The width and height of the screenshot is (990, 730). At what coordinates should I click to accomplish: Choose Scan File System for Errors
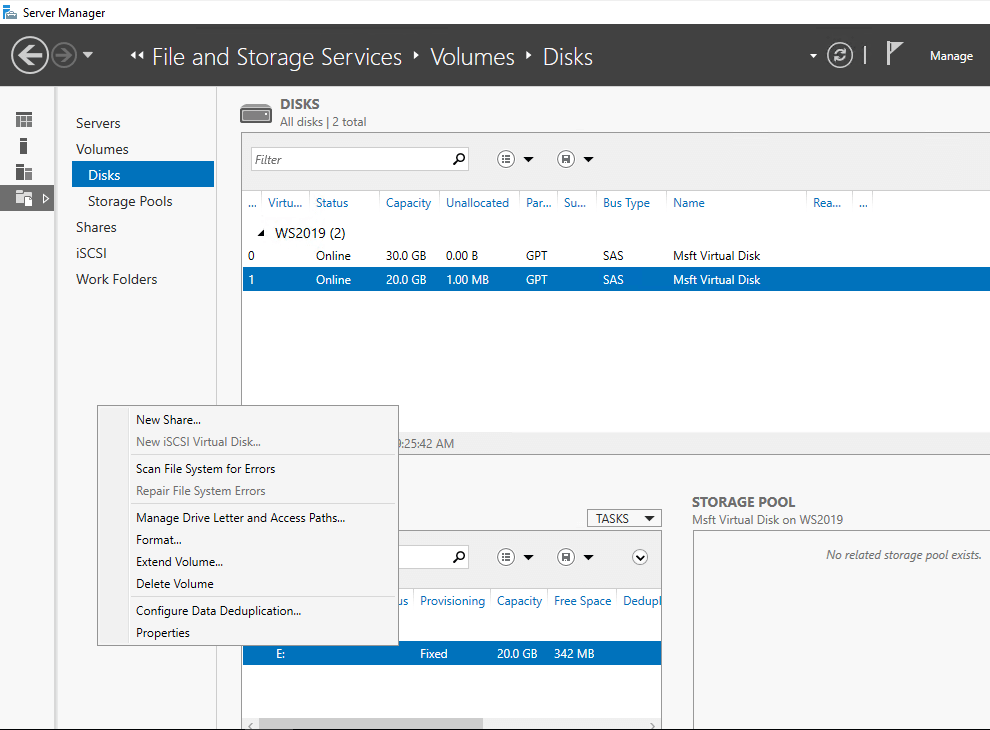(x=206, y=469)
